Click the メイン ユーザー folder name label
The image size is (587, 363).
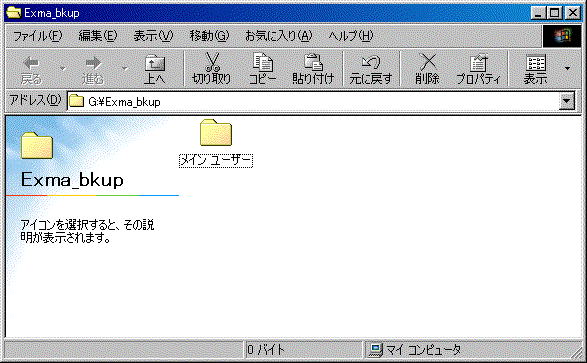click(x=216, y=161)
